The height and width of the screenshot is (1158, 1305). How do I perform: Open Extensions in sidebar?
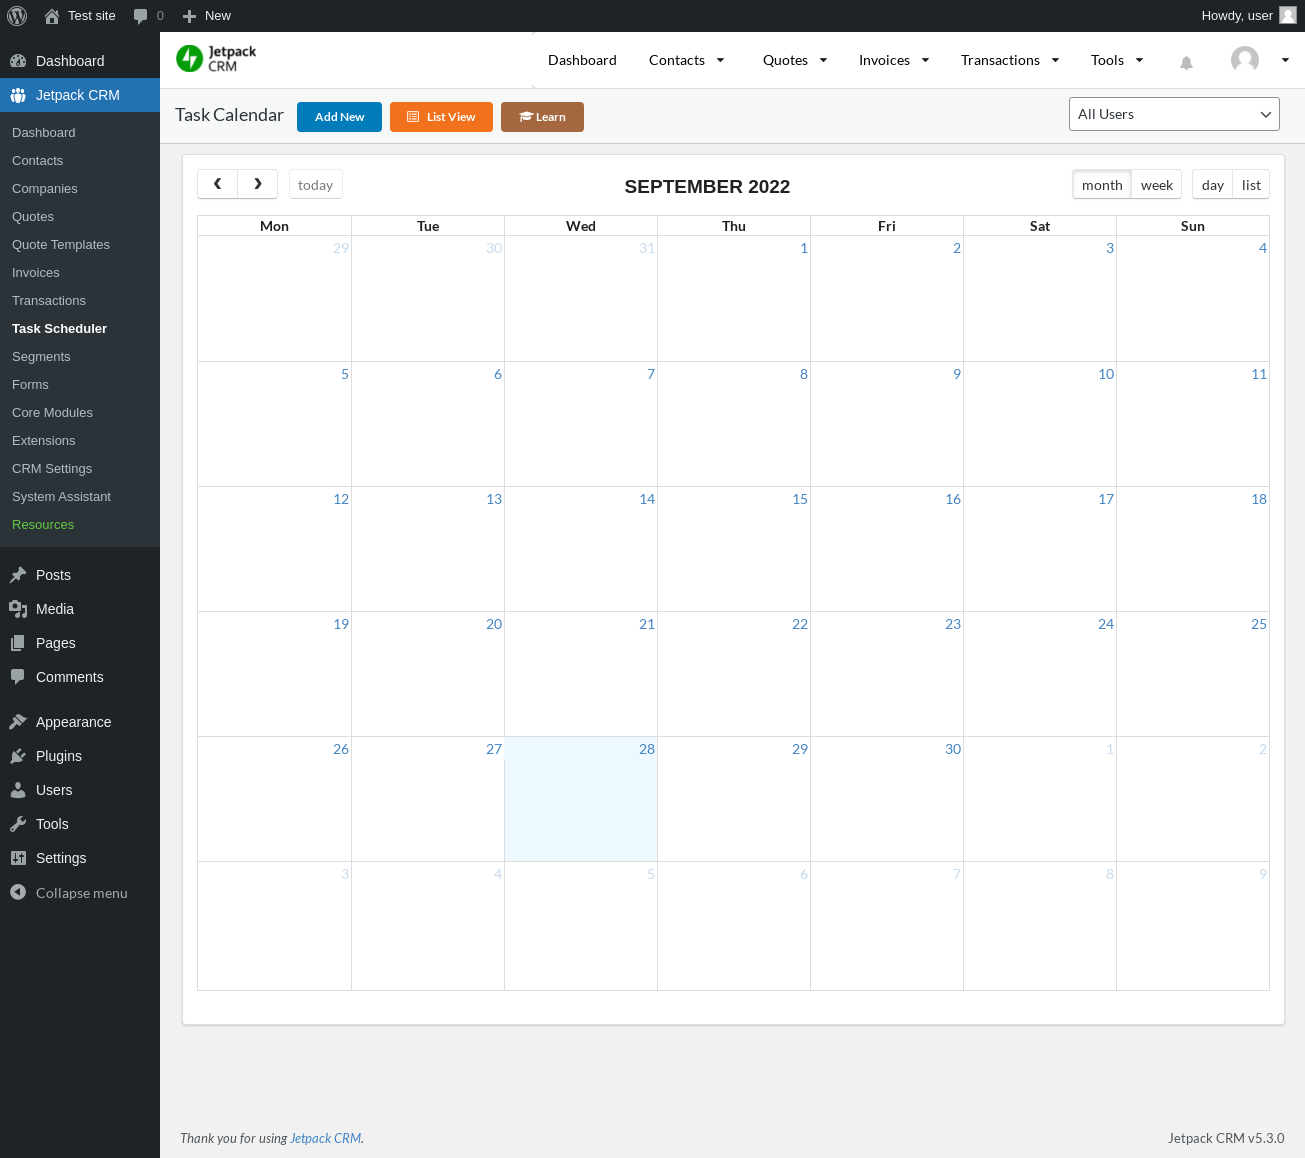[43, 440]
